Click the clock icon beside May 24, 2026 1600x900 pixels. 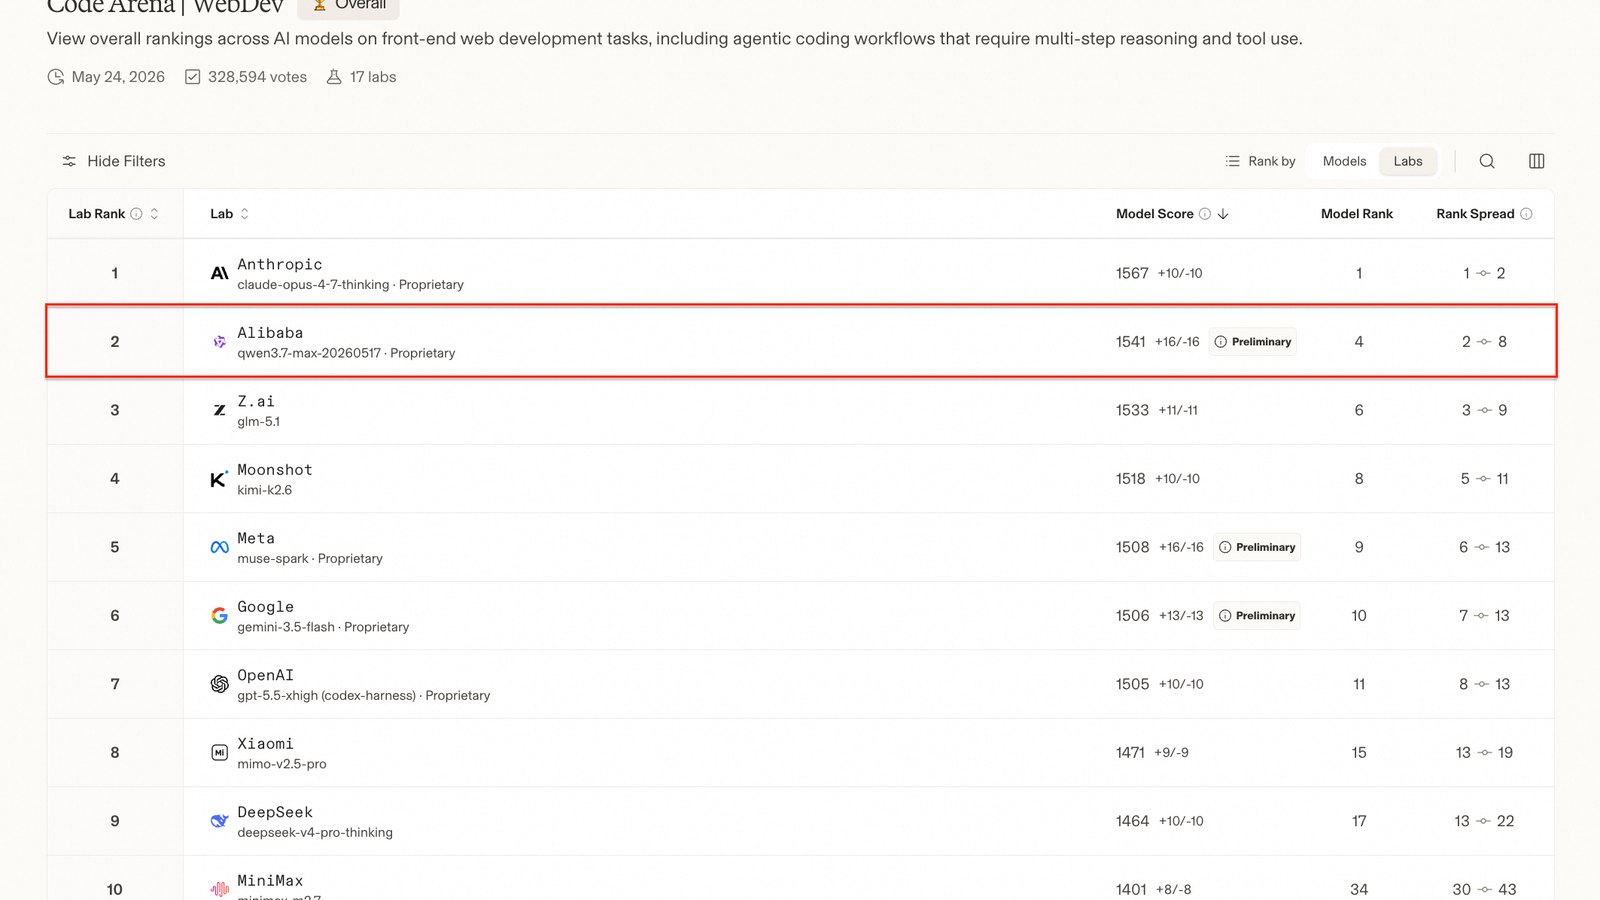[56, 77]
